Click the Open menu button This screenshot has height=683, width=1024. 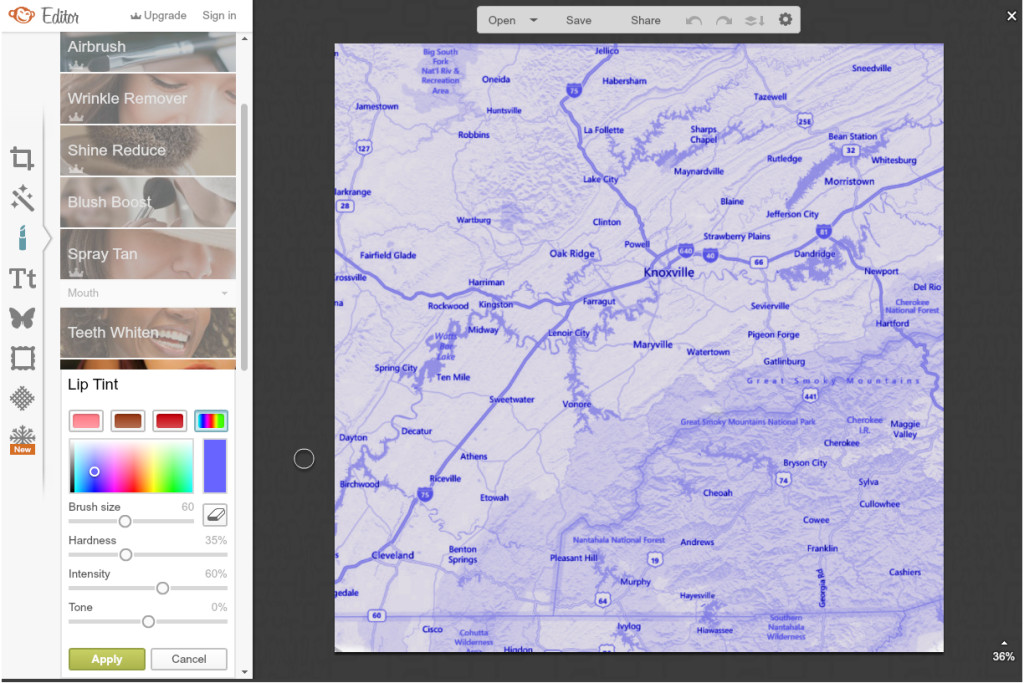(502, 20)
